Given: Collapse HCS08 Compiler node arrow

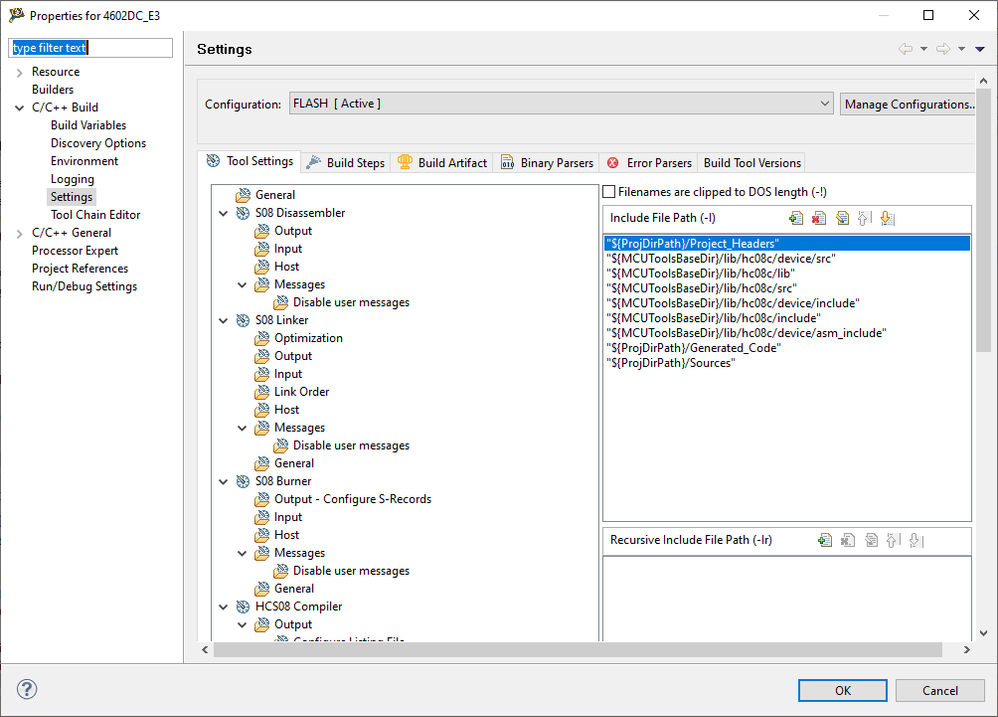Looking at the screenshot, I should (223, 607).
